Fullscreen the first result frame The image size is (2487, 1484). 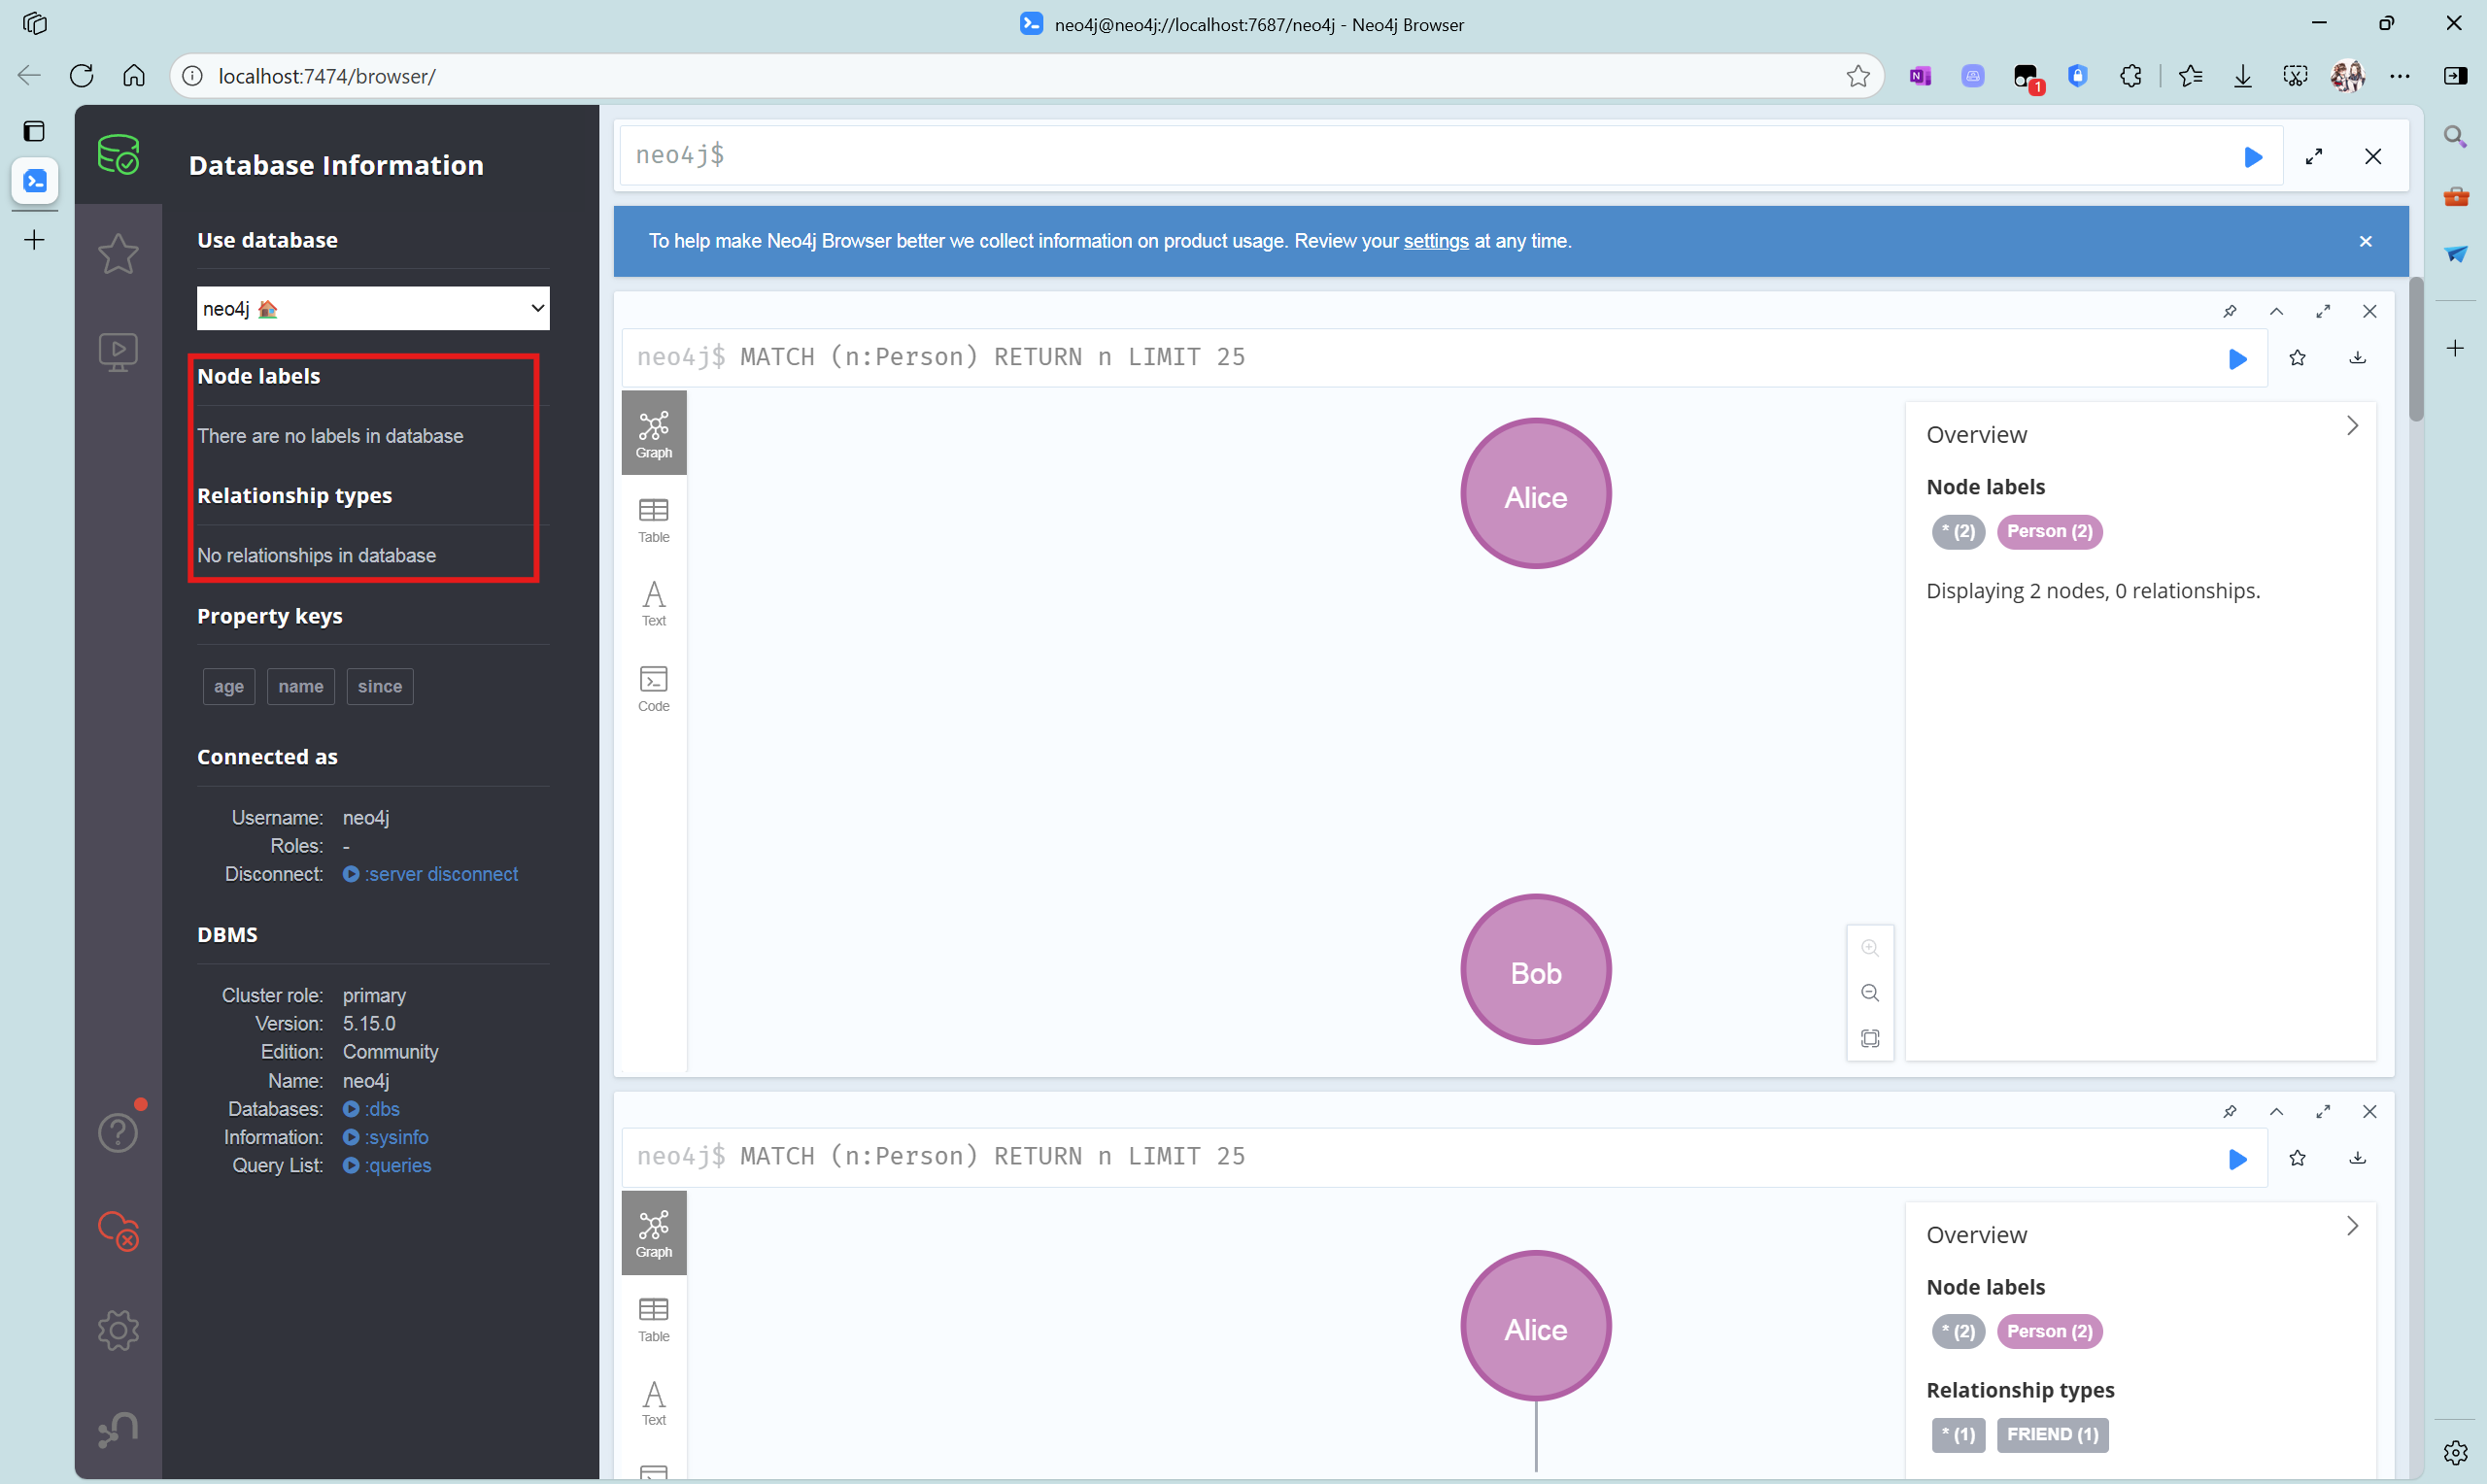pyautogui.click(x=2322, y=312)
